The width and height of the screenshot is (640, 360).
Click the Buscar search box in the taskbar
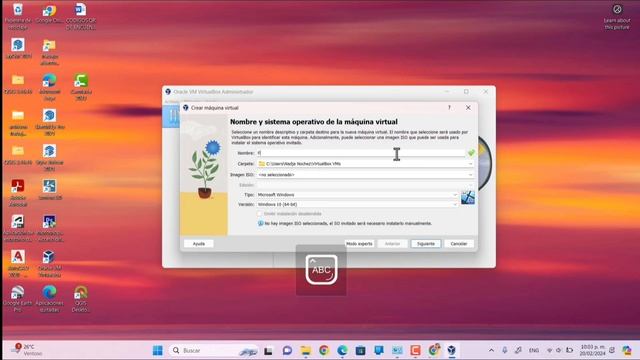tap(213, 350)
